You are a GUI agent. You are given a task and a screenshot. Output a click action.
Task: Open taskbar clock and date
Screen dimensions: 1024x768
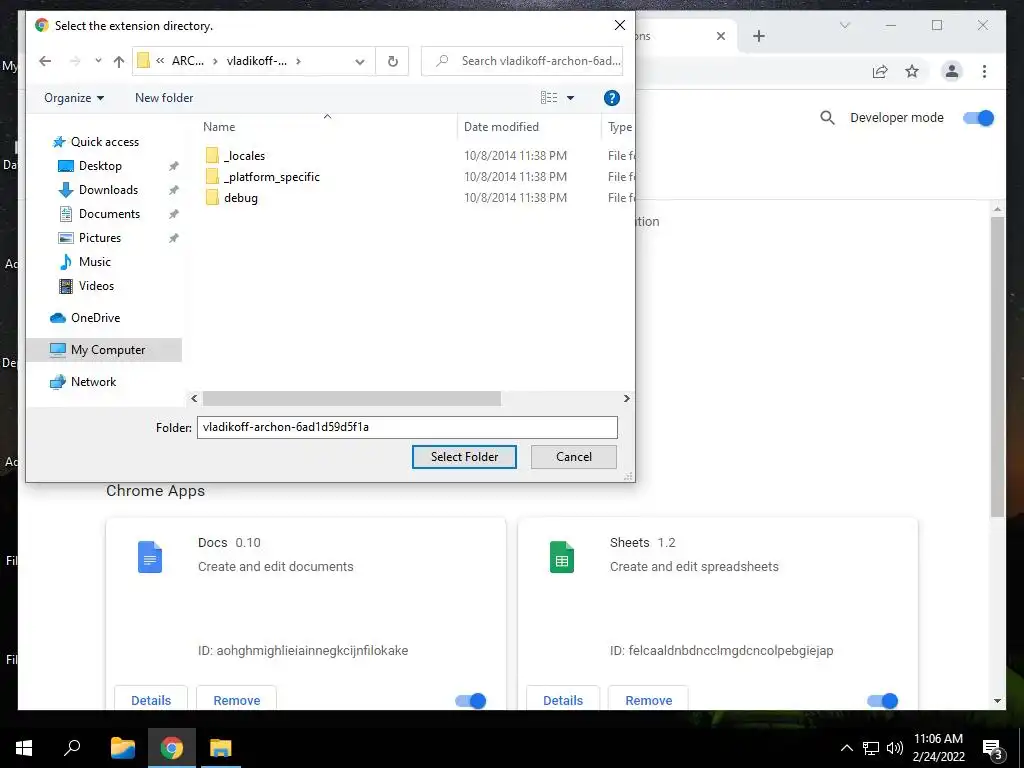pos(938,748)
